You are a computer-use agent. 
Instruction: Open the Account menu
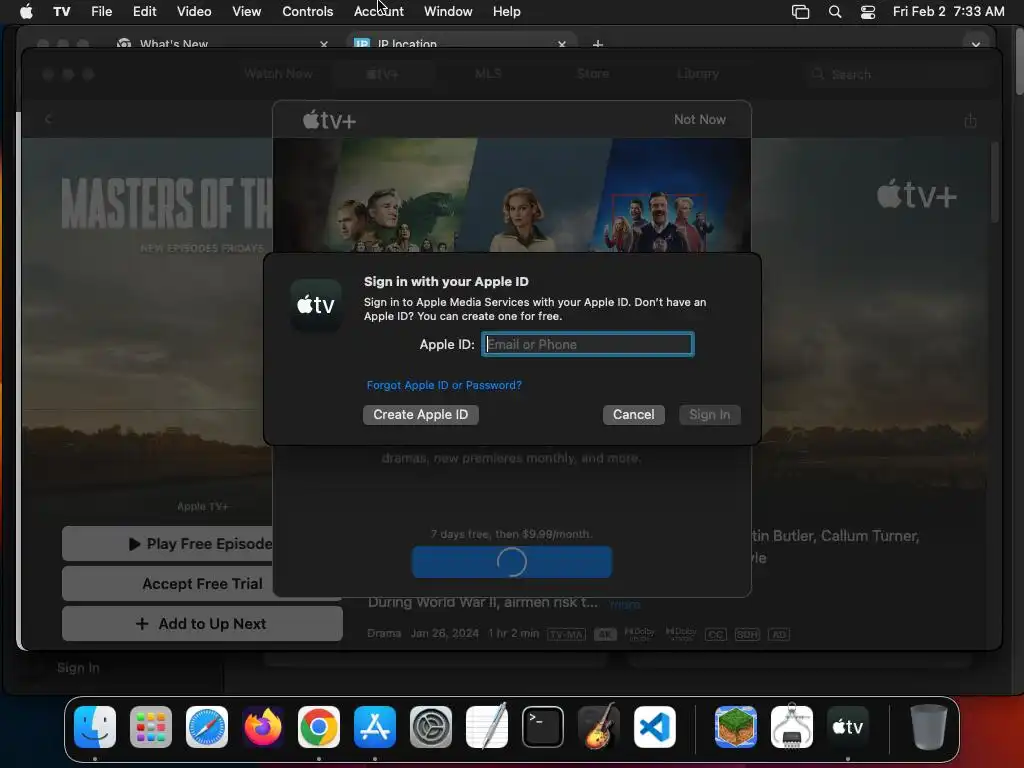coord(379,11)
